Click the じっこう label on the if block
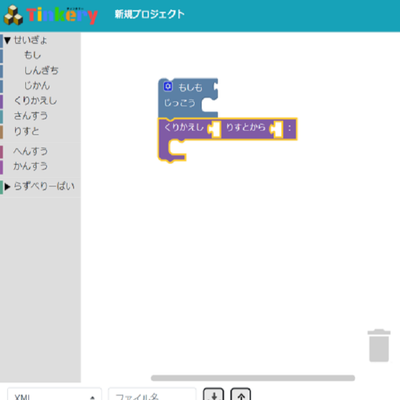400x400 pixels. coord(179,103)
